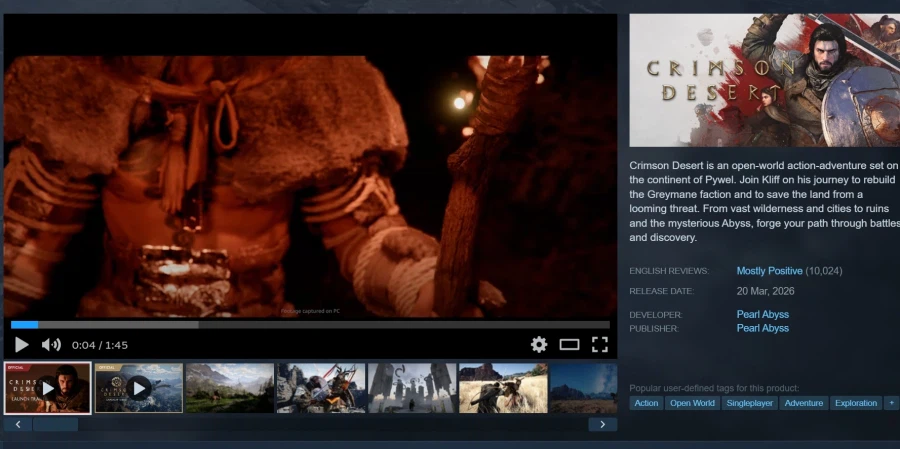The image size is (900, 449).
Task: Expand more tags with plus button
Action: [x=891, y=403]
